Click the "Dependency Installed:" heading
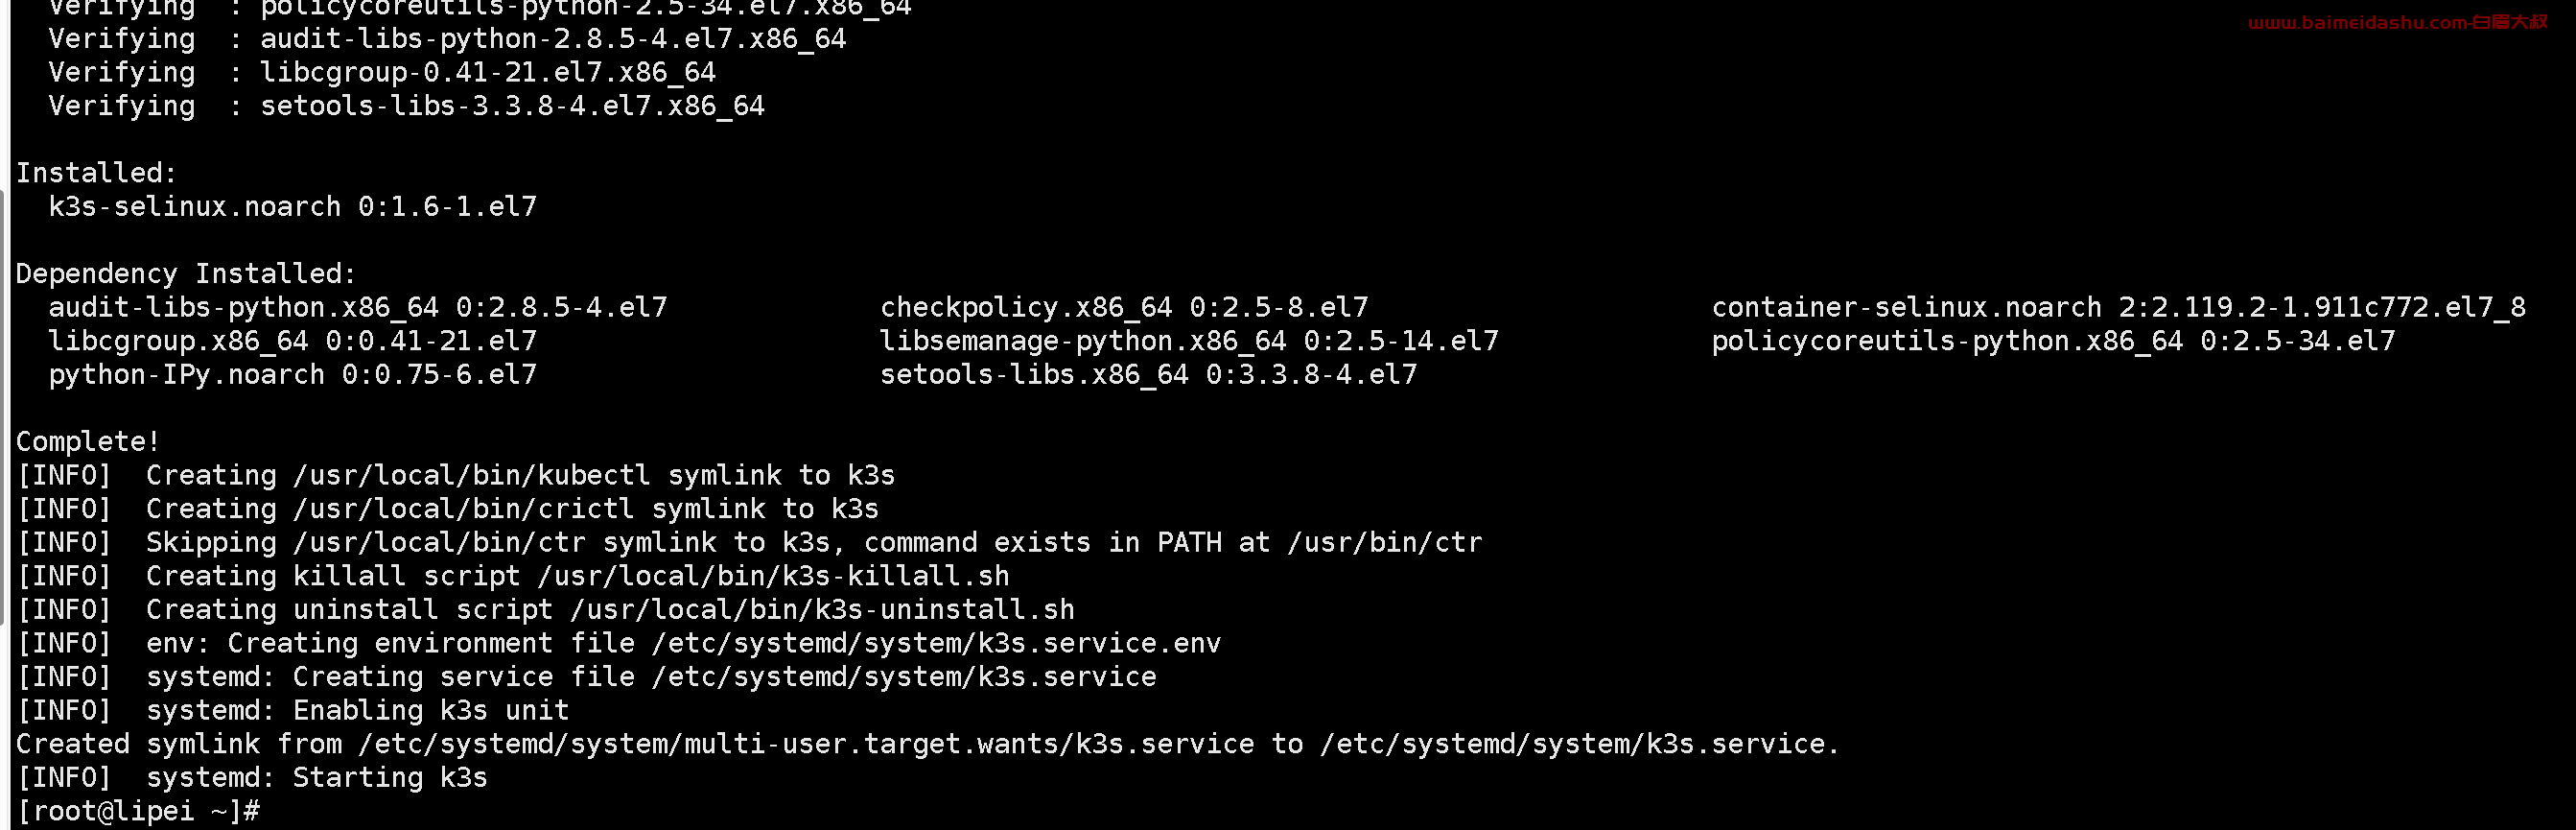The height and width of the screenshot is (830, 2576). click(185, 274)
